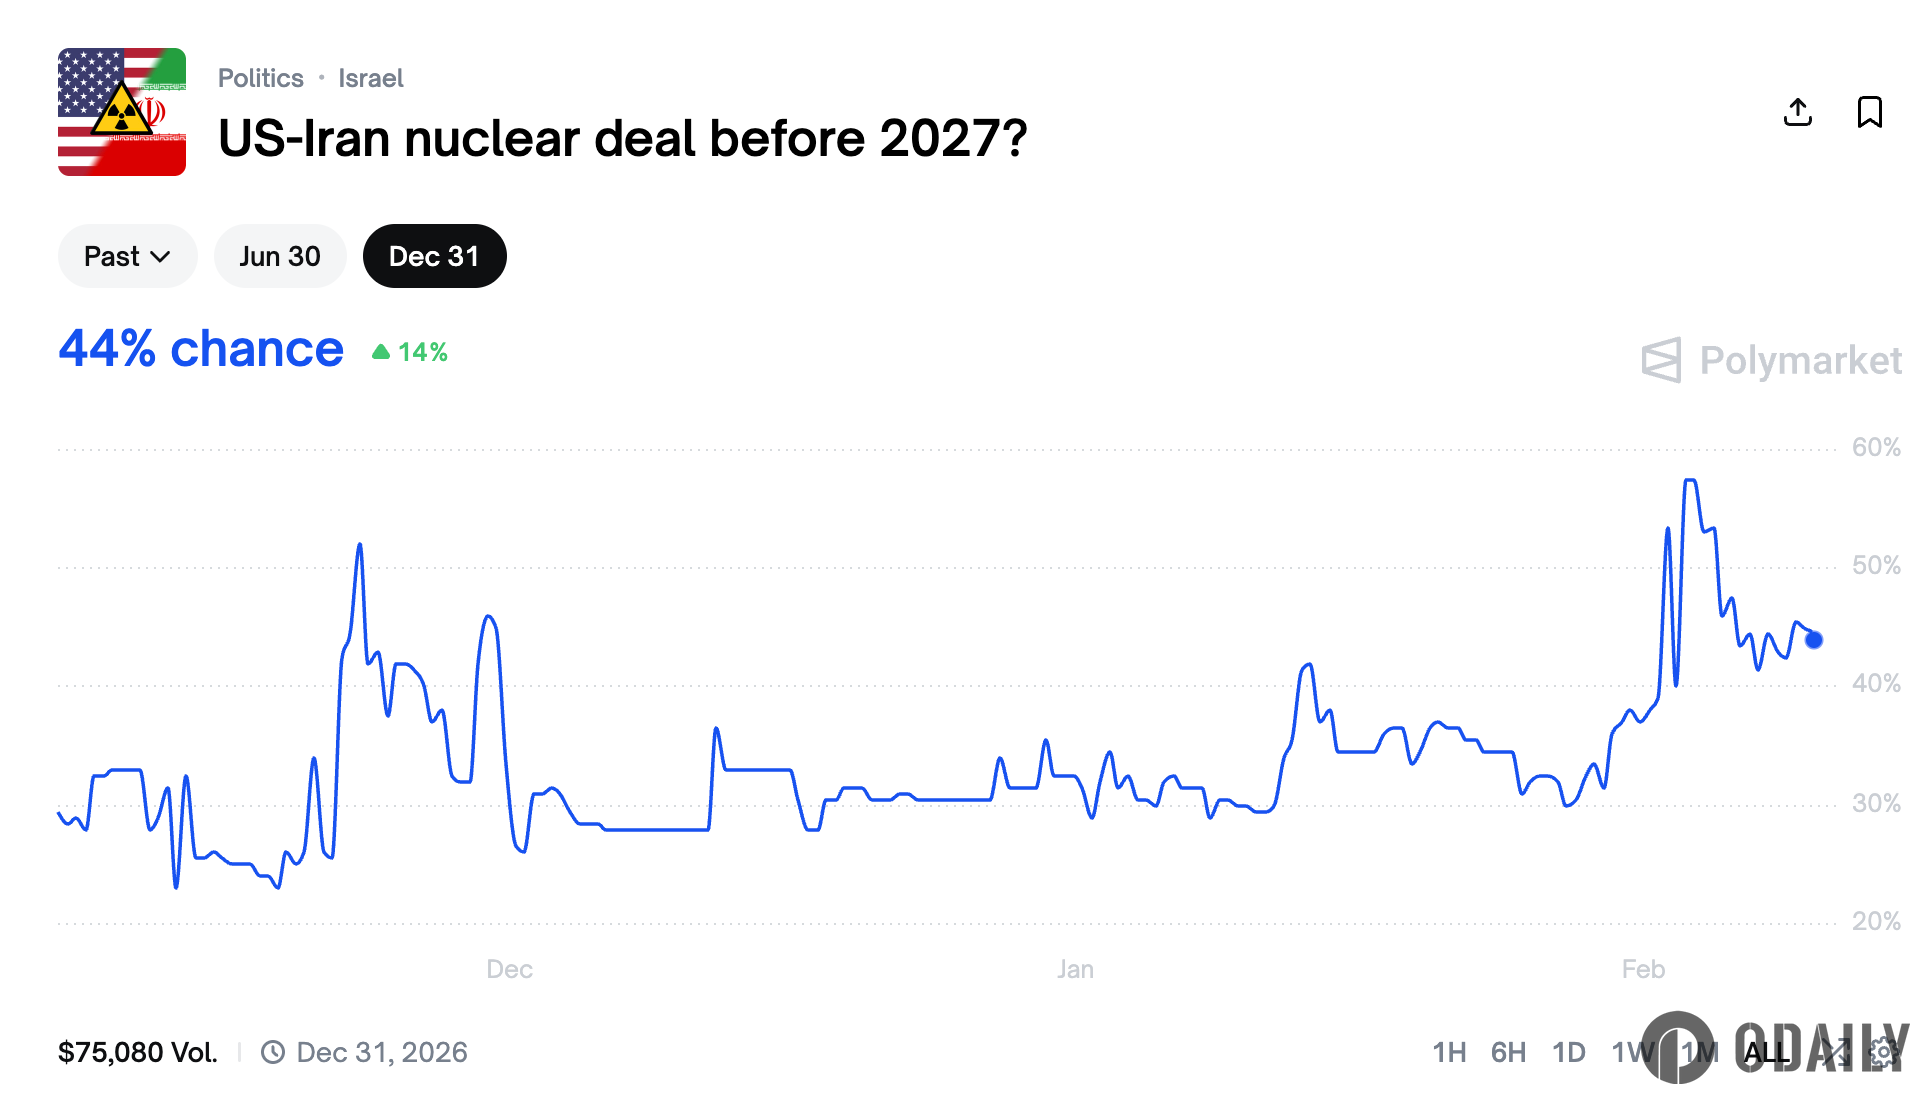Image resolution: width=1920 pixels, height=1094 pixels.
Task: Enable the ALL time range view
Action: click(x=1767, y=1052)
